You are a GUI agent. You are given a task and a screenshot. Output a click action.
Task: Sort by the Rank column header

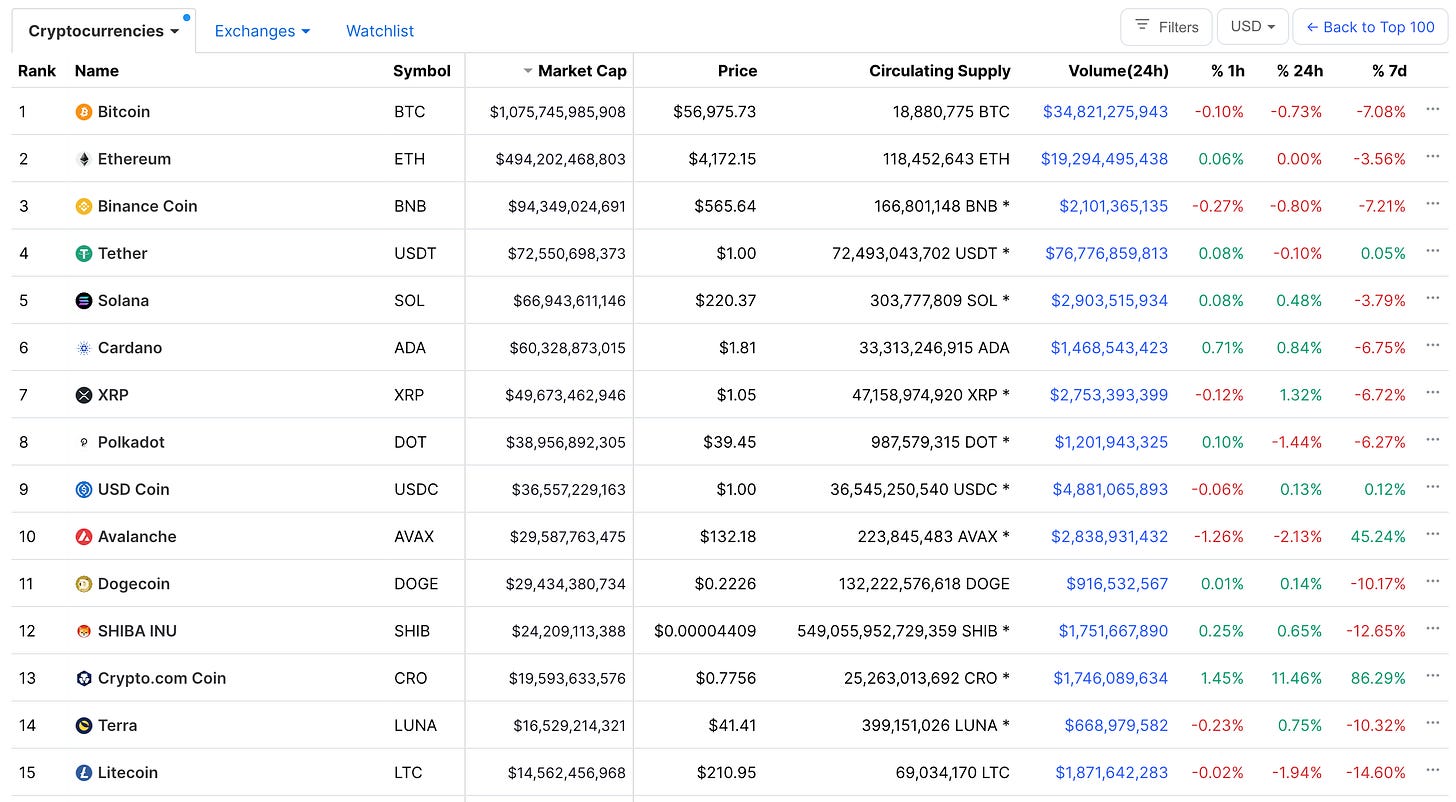36,71
